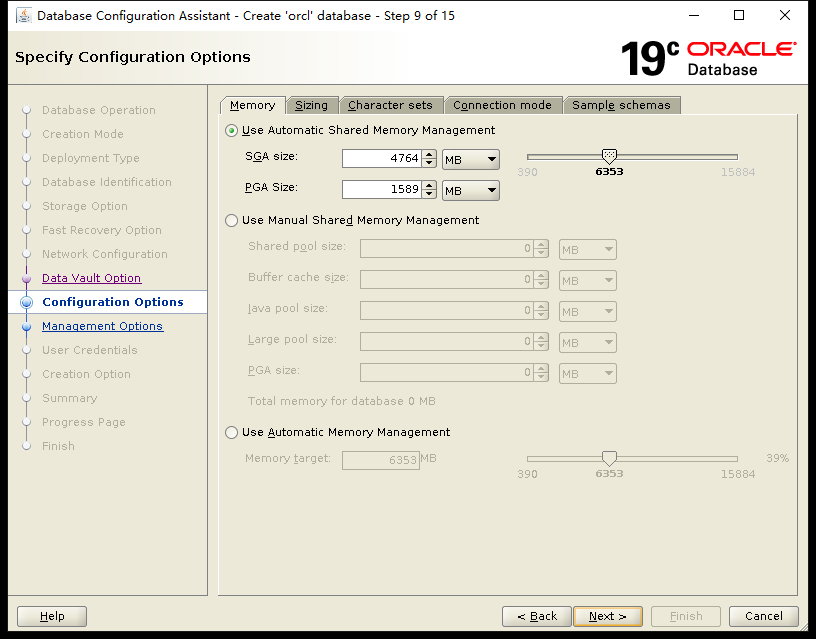Click Fast Recovery Option step text
The width and height of the screenshot is (816, 639).
coord(102,230)
